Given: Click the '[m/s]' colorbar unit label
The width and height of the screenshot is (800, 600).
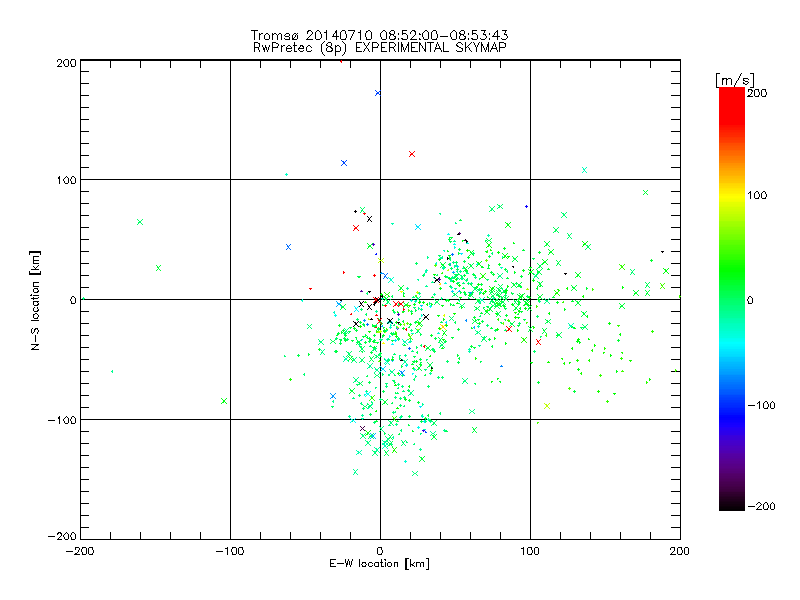Looking at the screenshot, I should coord(735,80).
